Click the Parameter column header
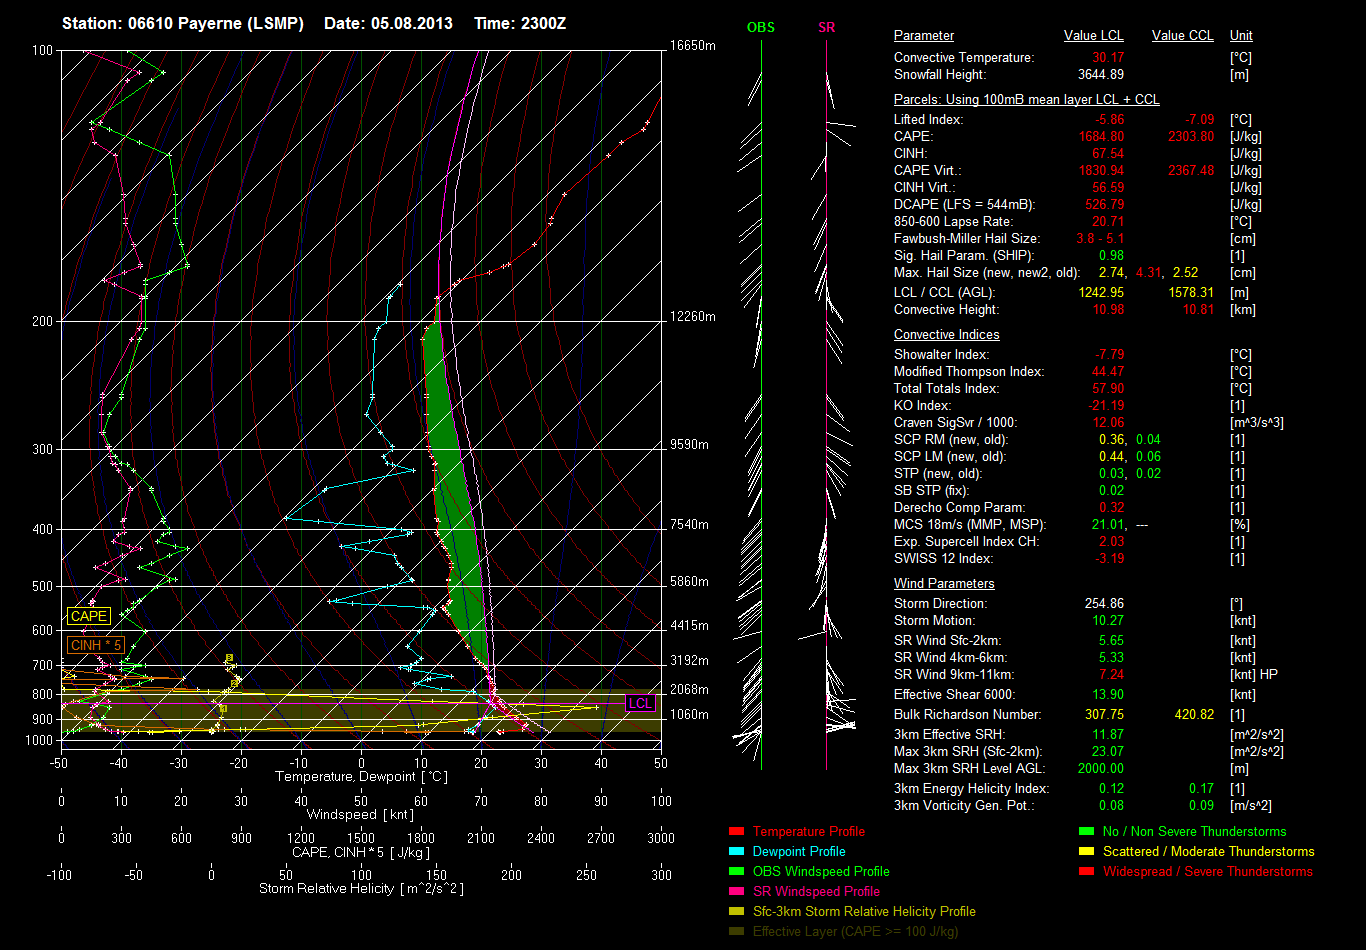 924,36
